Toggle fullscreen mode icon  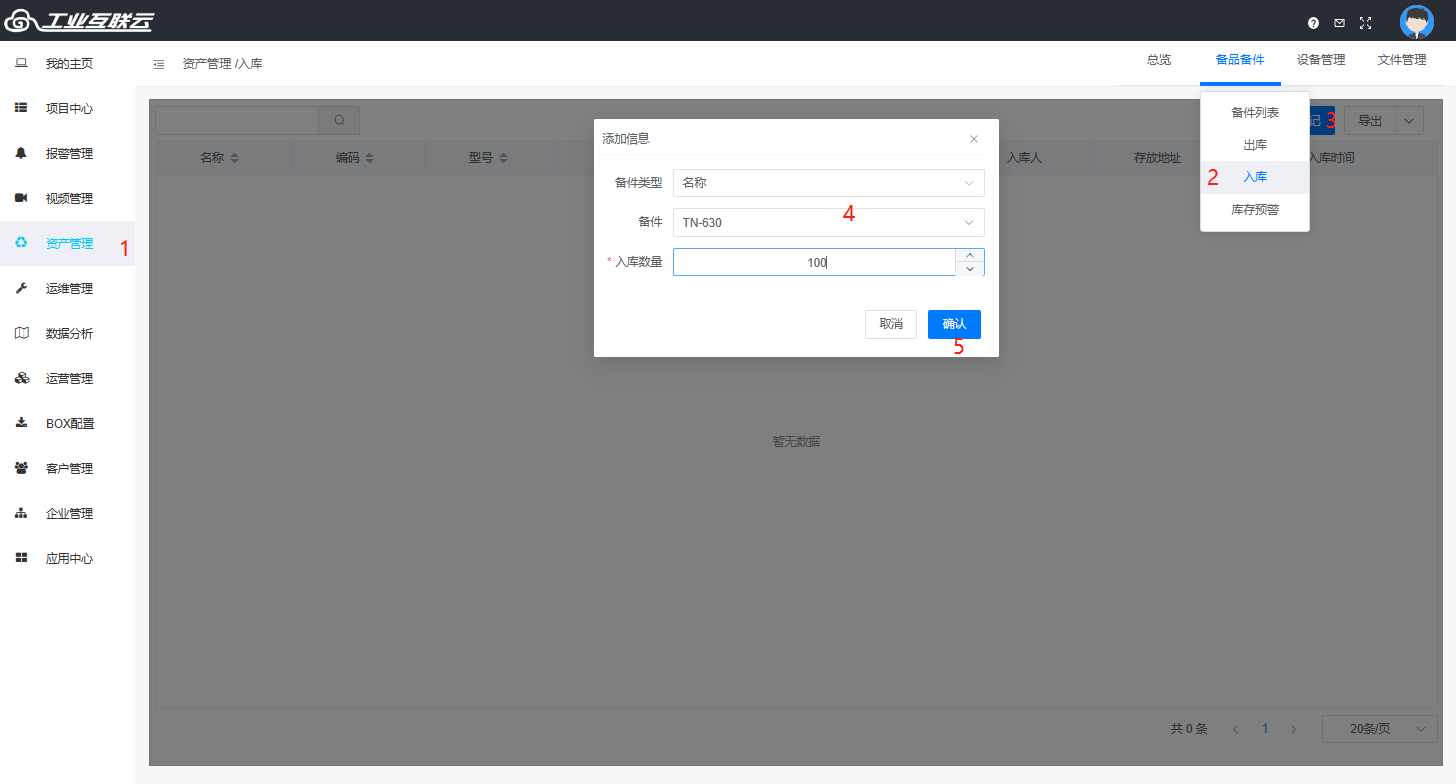click(1365, 23)
